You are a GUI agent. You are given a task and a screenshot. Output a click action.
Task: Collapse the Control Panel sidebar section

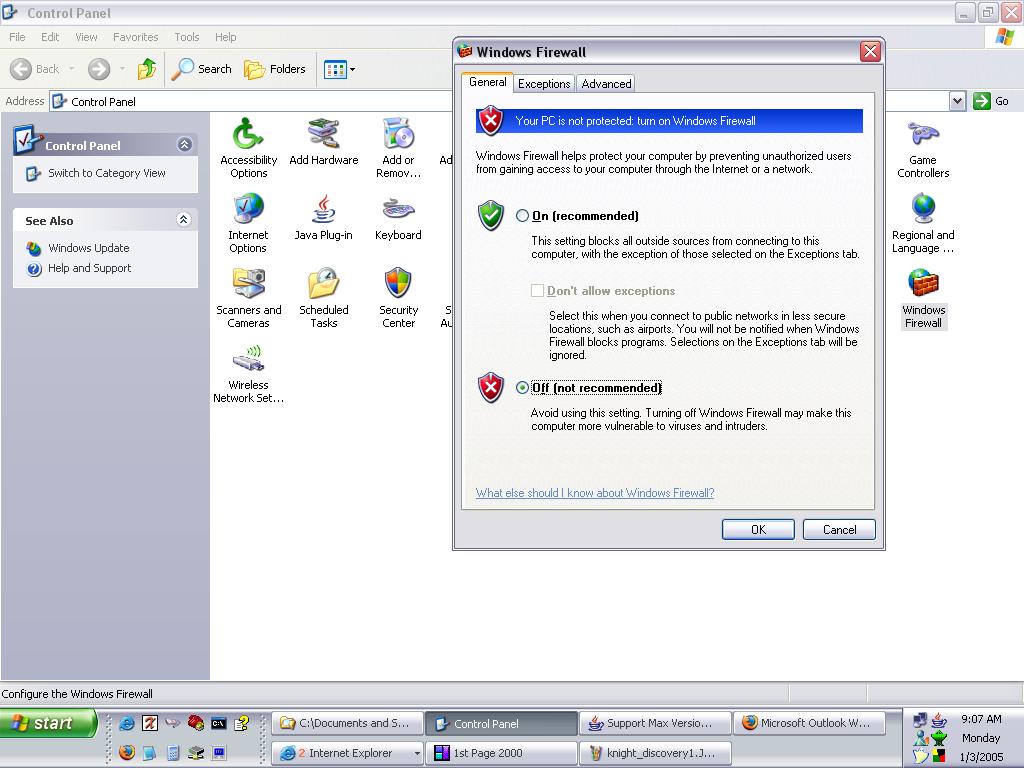[x=184, y=145]
